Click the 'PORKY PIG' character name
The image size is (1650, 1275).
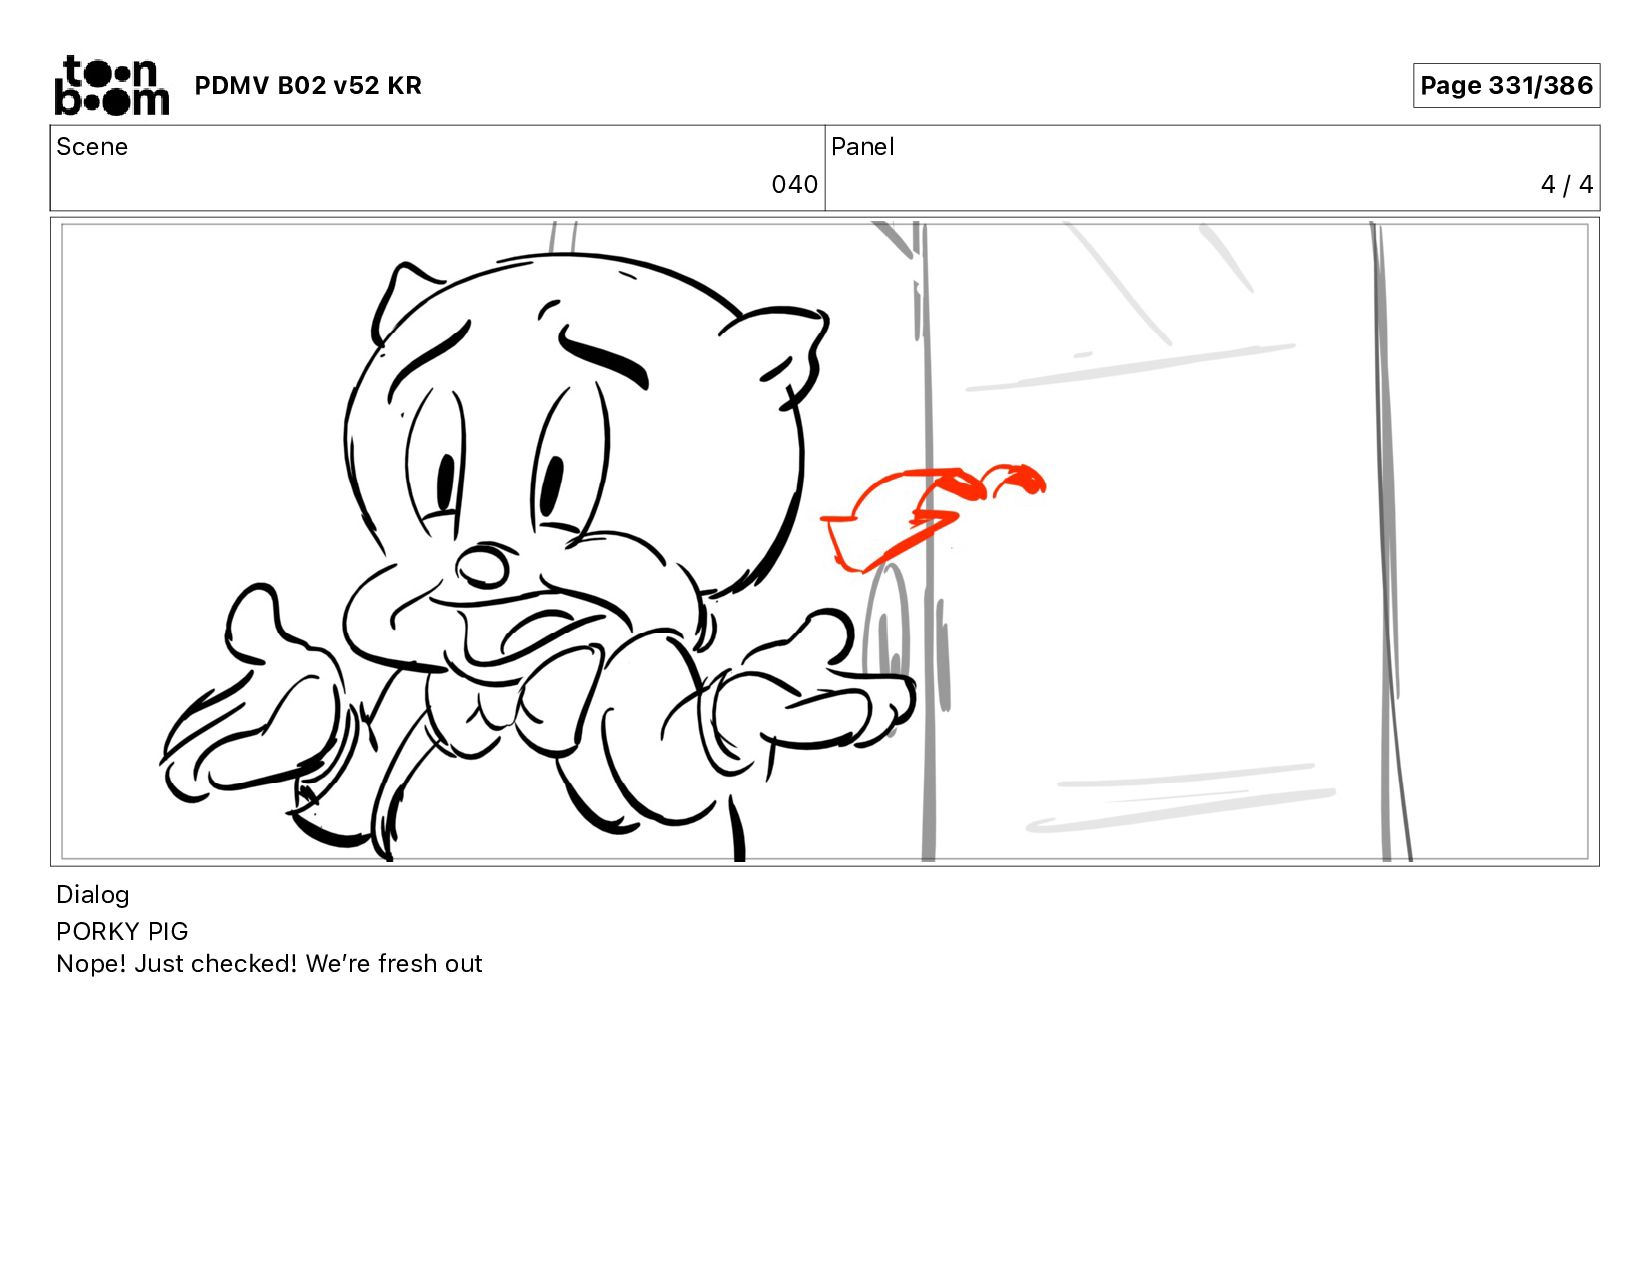[x=122, y=931]
